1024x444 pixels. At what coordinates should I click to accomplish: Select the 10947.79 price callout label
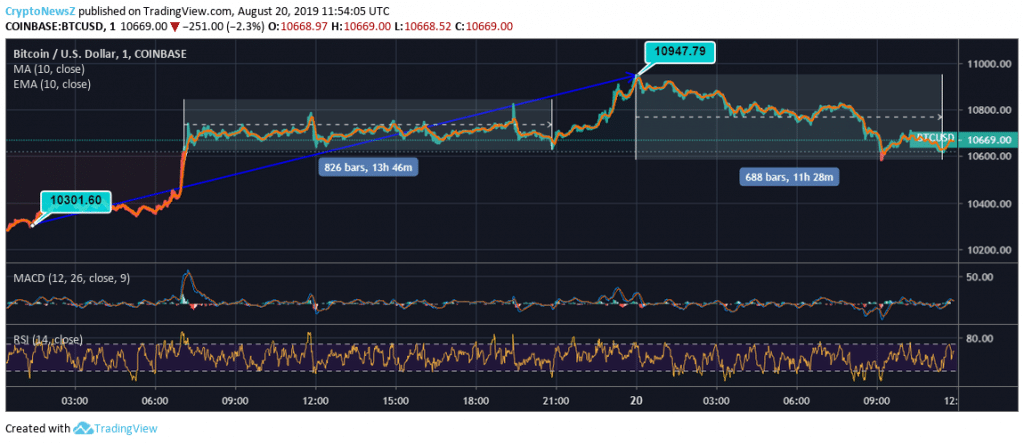click(680, 51)
